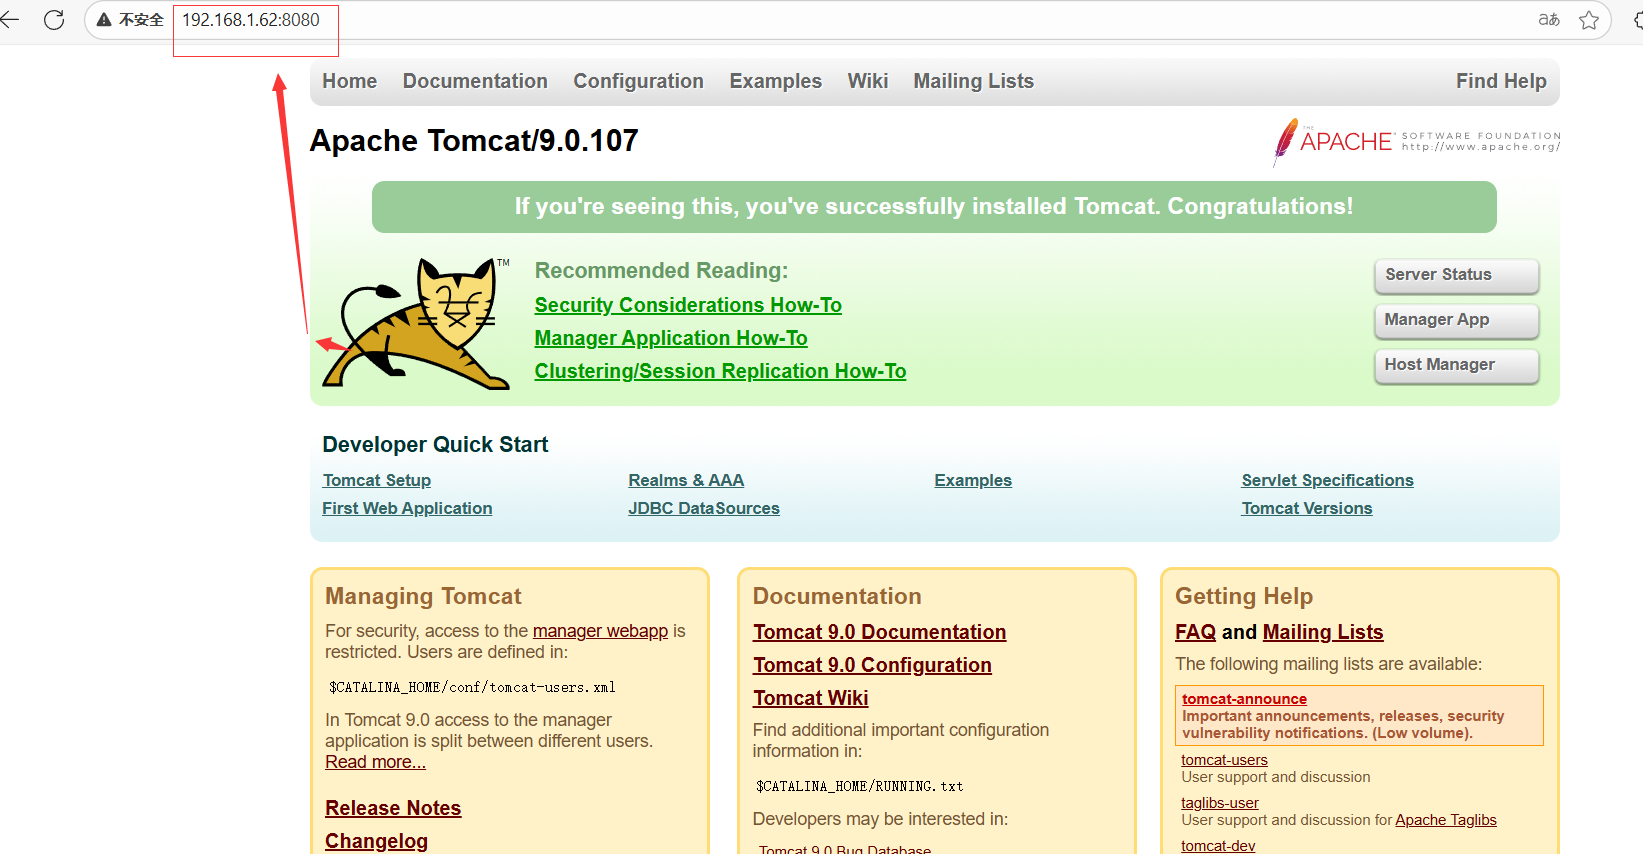
Task: Open the Tomcat 9.0 Documentation link
Action: 879,632
